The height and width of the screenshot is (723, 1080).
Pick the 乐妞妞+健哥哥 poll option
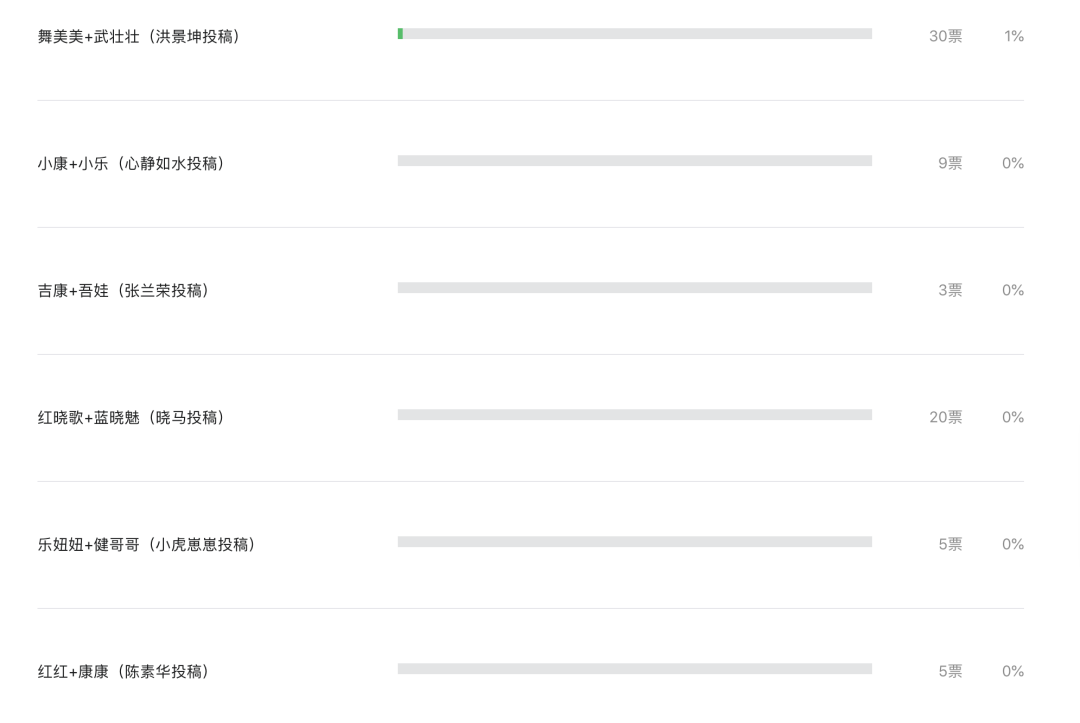(x=147, y=545)
